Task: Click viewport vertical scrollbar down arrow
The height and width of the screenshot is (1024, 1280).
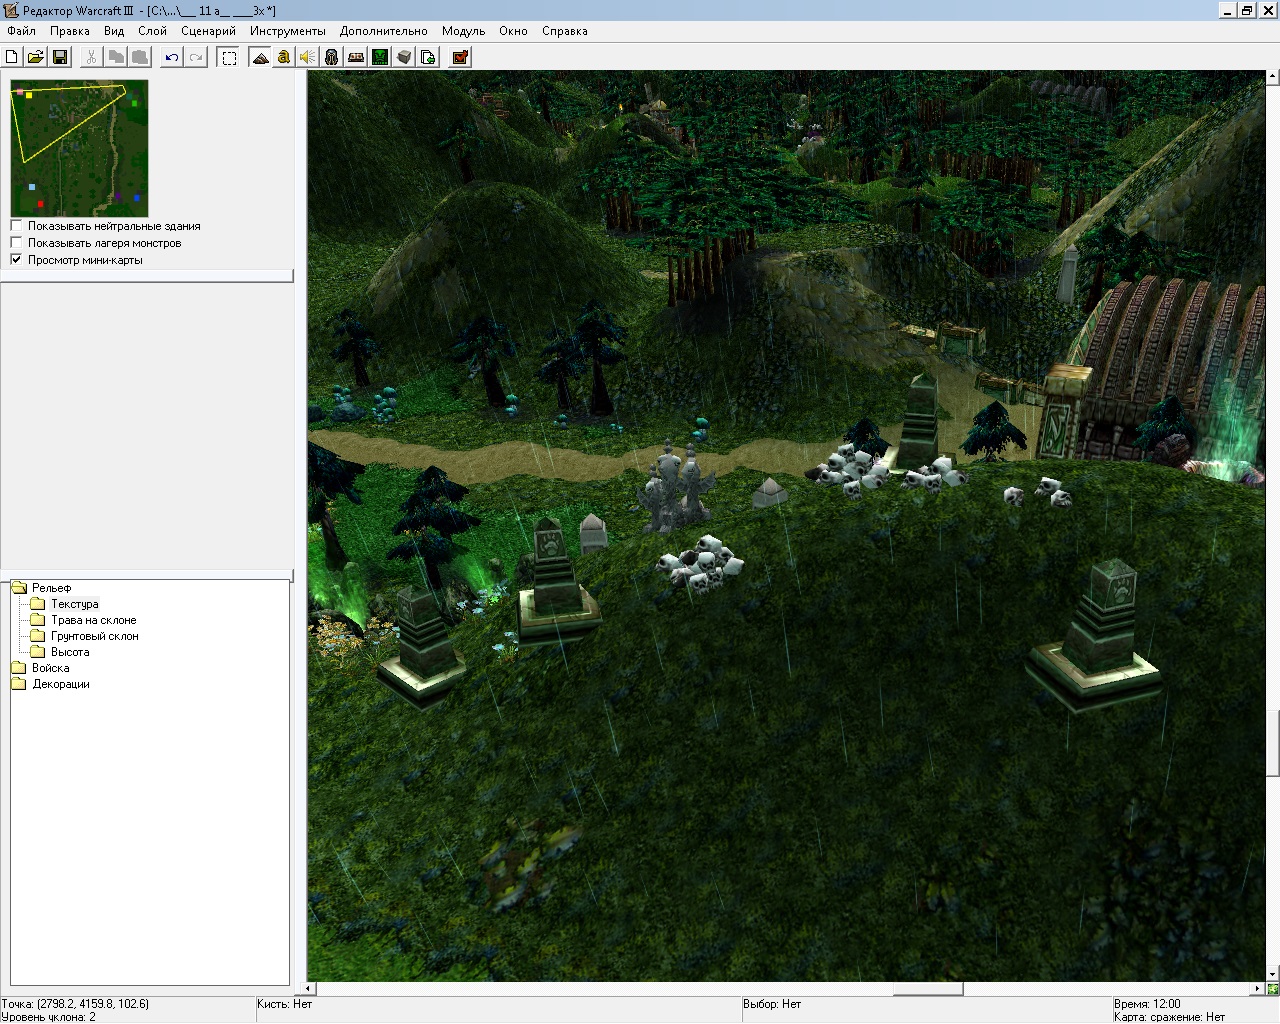Action: coord(1273,974)
